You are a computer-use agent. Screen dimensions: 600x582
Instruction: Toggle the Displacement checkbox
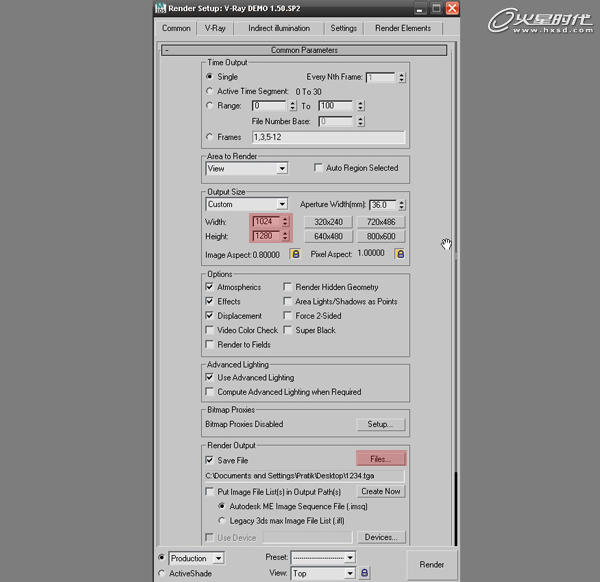coord(209,315)
